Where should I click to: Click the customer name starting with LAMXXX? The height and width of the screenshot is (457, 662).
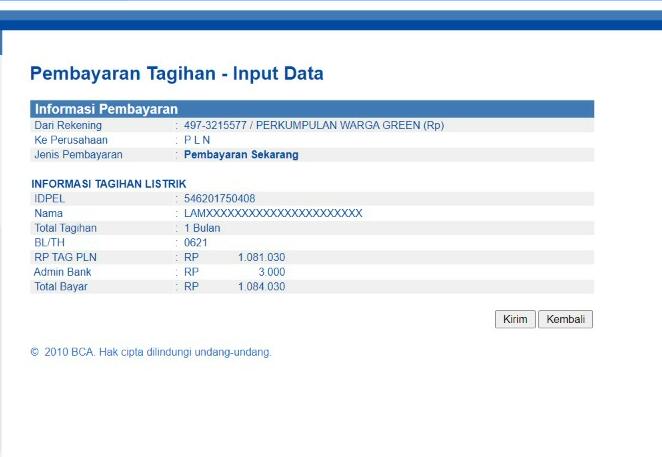pos(273,213)
